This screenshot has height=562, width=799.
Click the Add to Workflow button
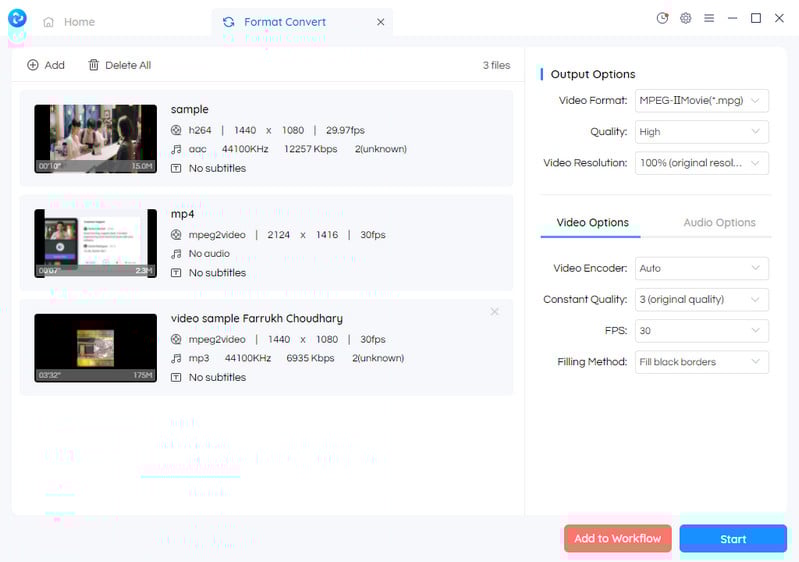point(618,539)
